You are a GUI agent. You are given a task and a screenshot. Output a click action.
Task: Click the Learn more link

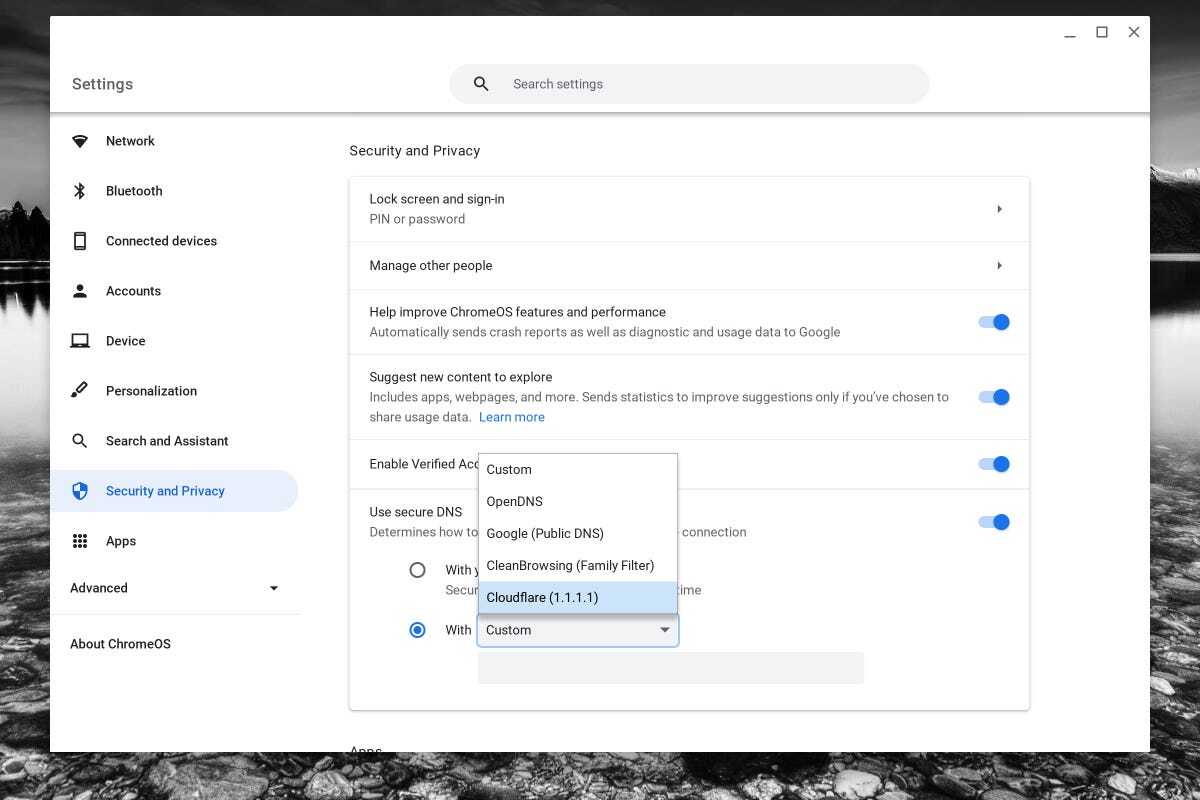(511, 417)
